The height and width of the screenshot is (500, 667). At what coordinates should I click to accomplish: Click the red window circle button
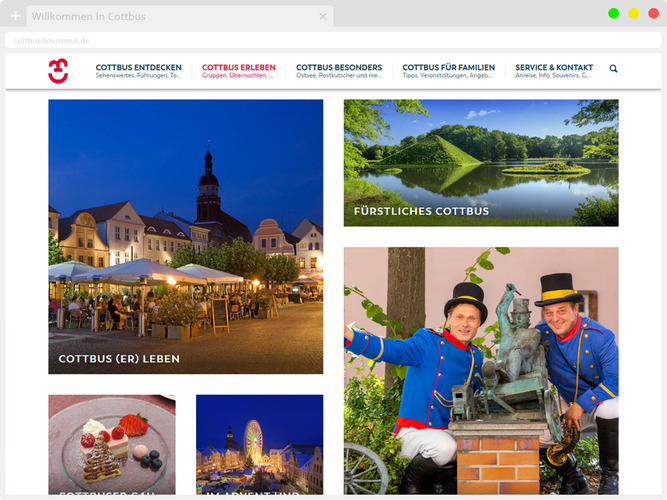pyautogui.click(x=653, y=13)
